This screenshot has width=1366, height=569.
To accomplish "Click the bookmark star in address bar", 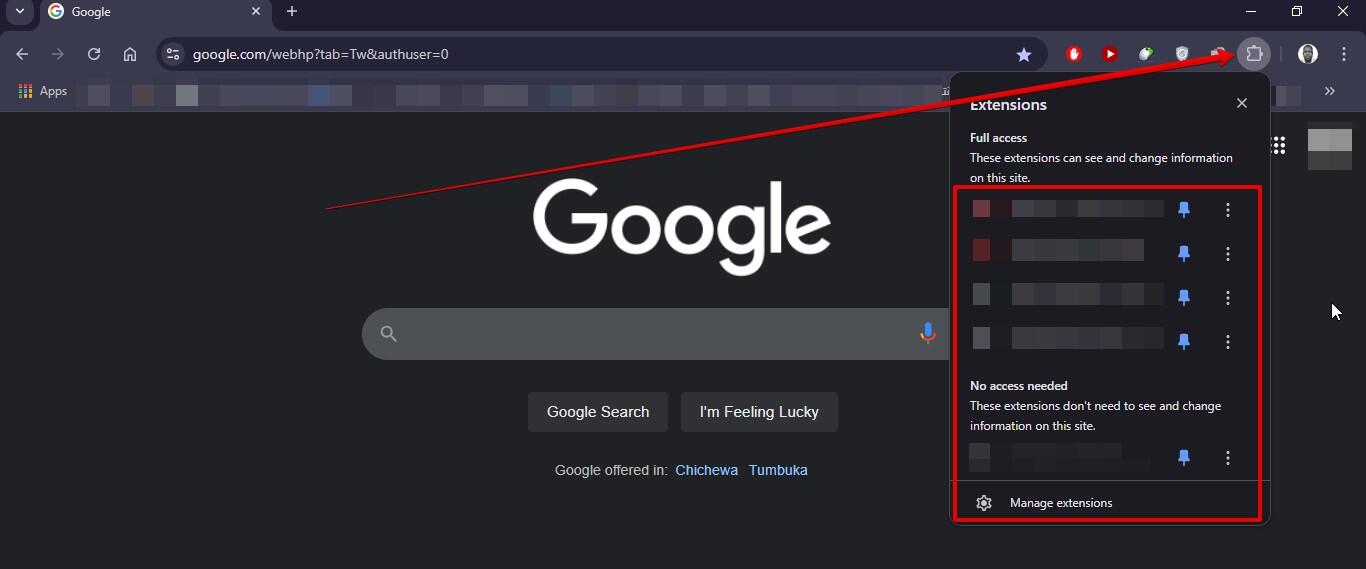I will tap(1023, 55).
